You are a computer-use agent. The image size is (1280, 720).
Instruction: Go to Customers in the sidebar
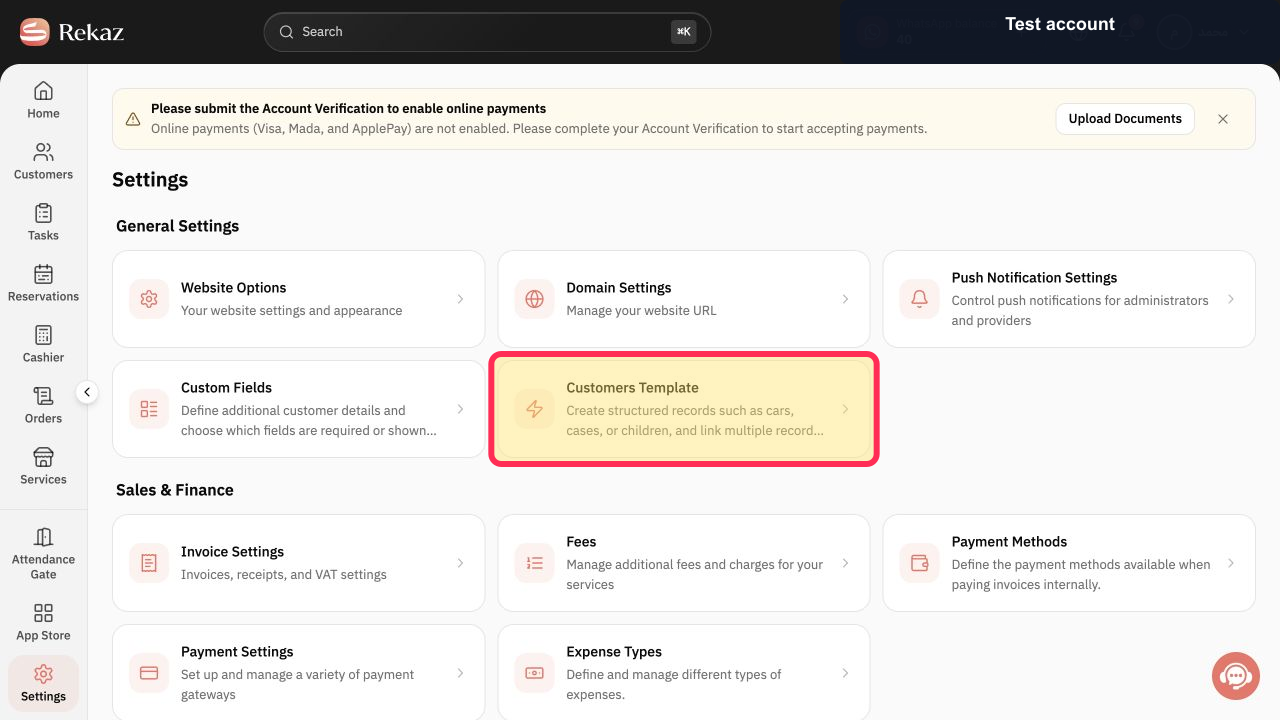(x=43, y=161)
